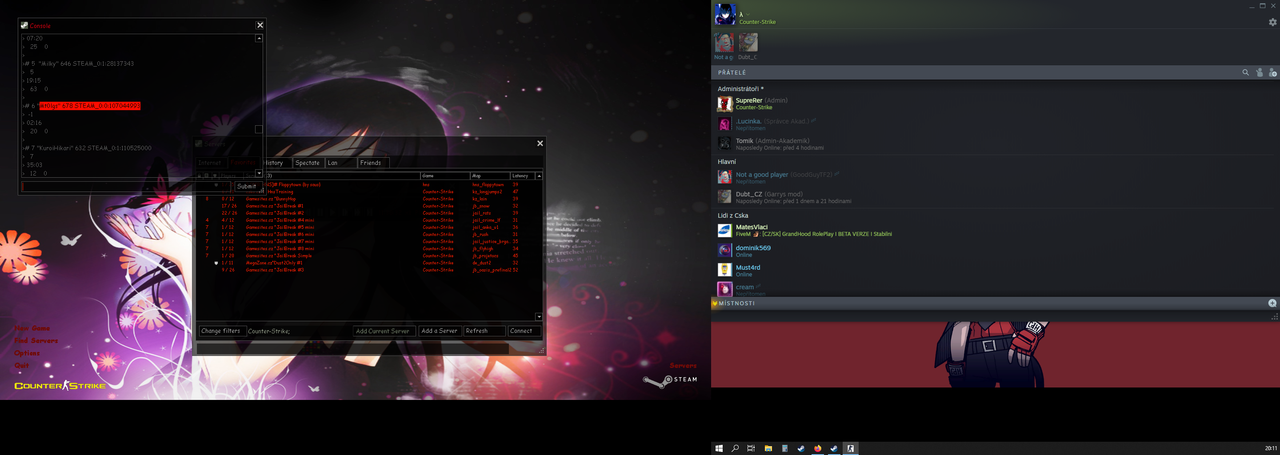Open the Dubt_C favorite friend thumbnail

(748, 42)
